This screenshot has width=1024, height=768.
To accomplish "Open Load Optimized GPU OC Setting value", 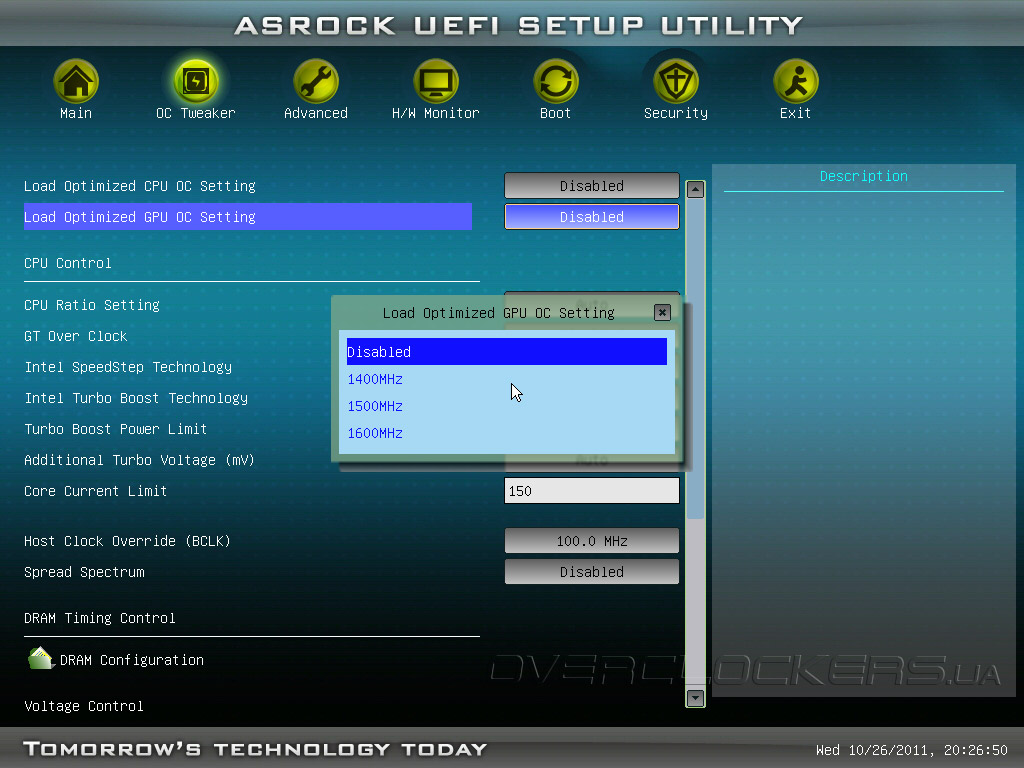I will (x=592, y=217).
